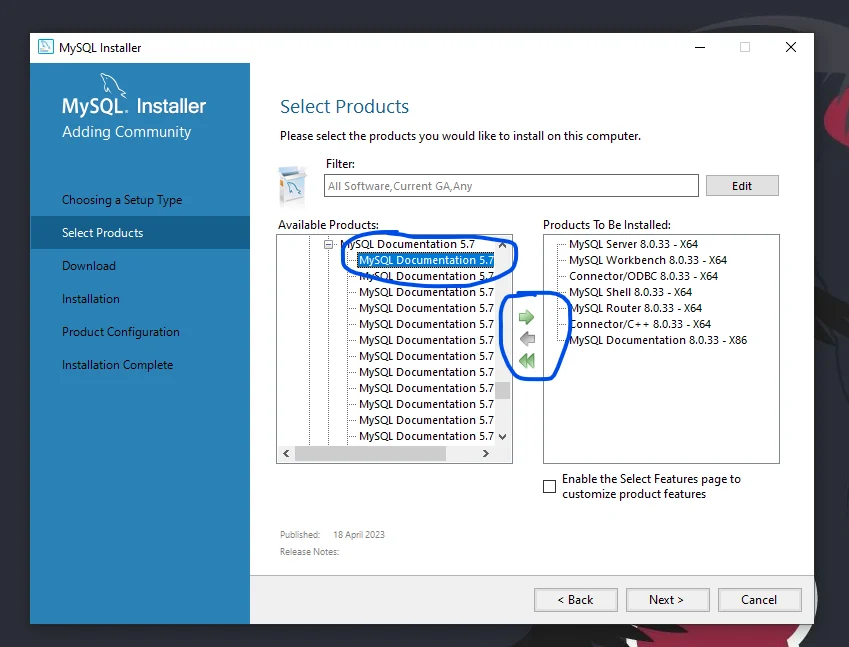The height and width of the screenshot is (647, 849).
Task: Click the MySQL Installer title bar icon
Action: 46,47
